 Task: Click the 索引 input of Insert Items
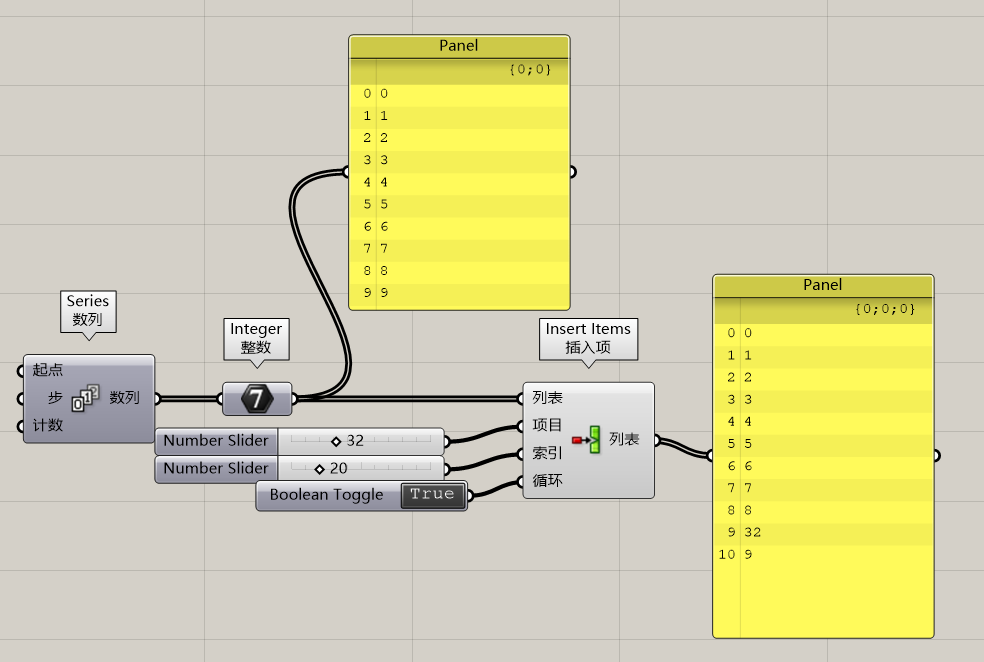click(x=547, y=453)
